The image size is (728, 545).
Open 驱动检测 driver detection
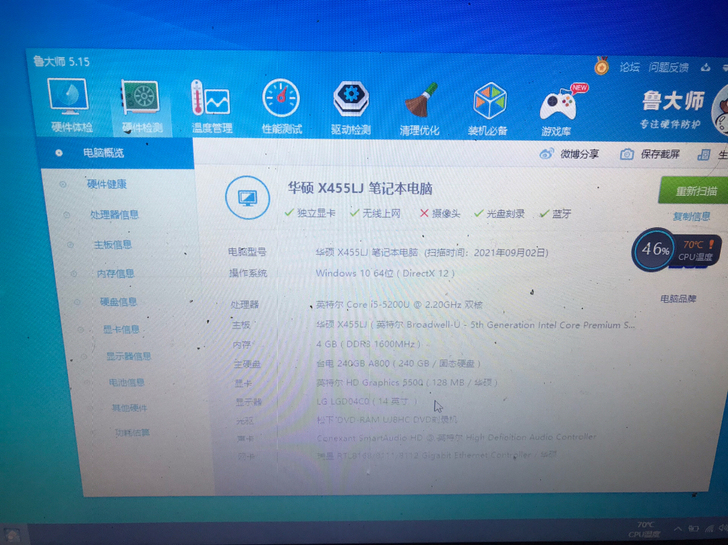tap(351, 108)
